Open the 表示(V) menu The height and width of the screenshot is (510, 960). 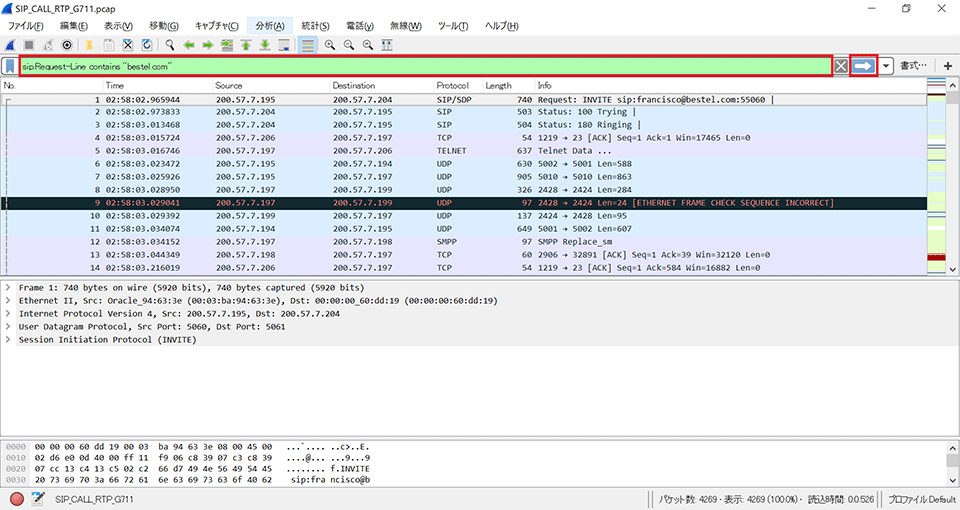point(118,26)
